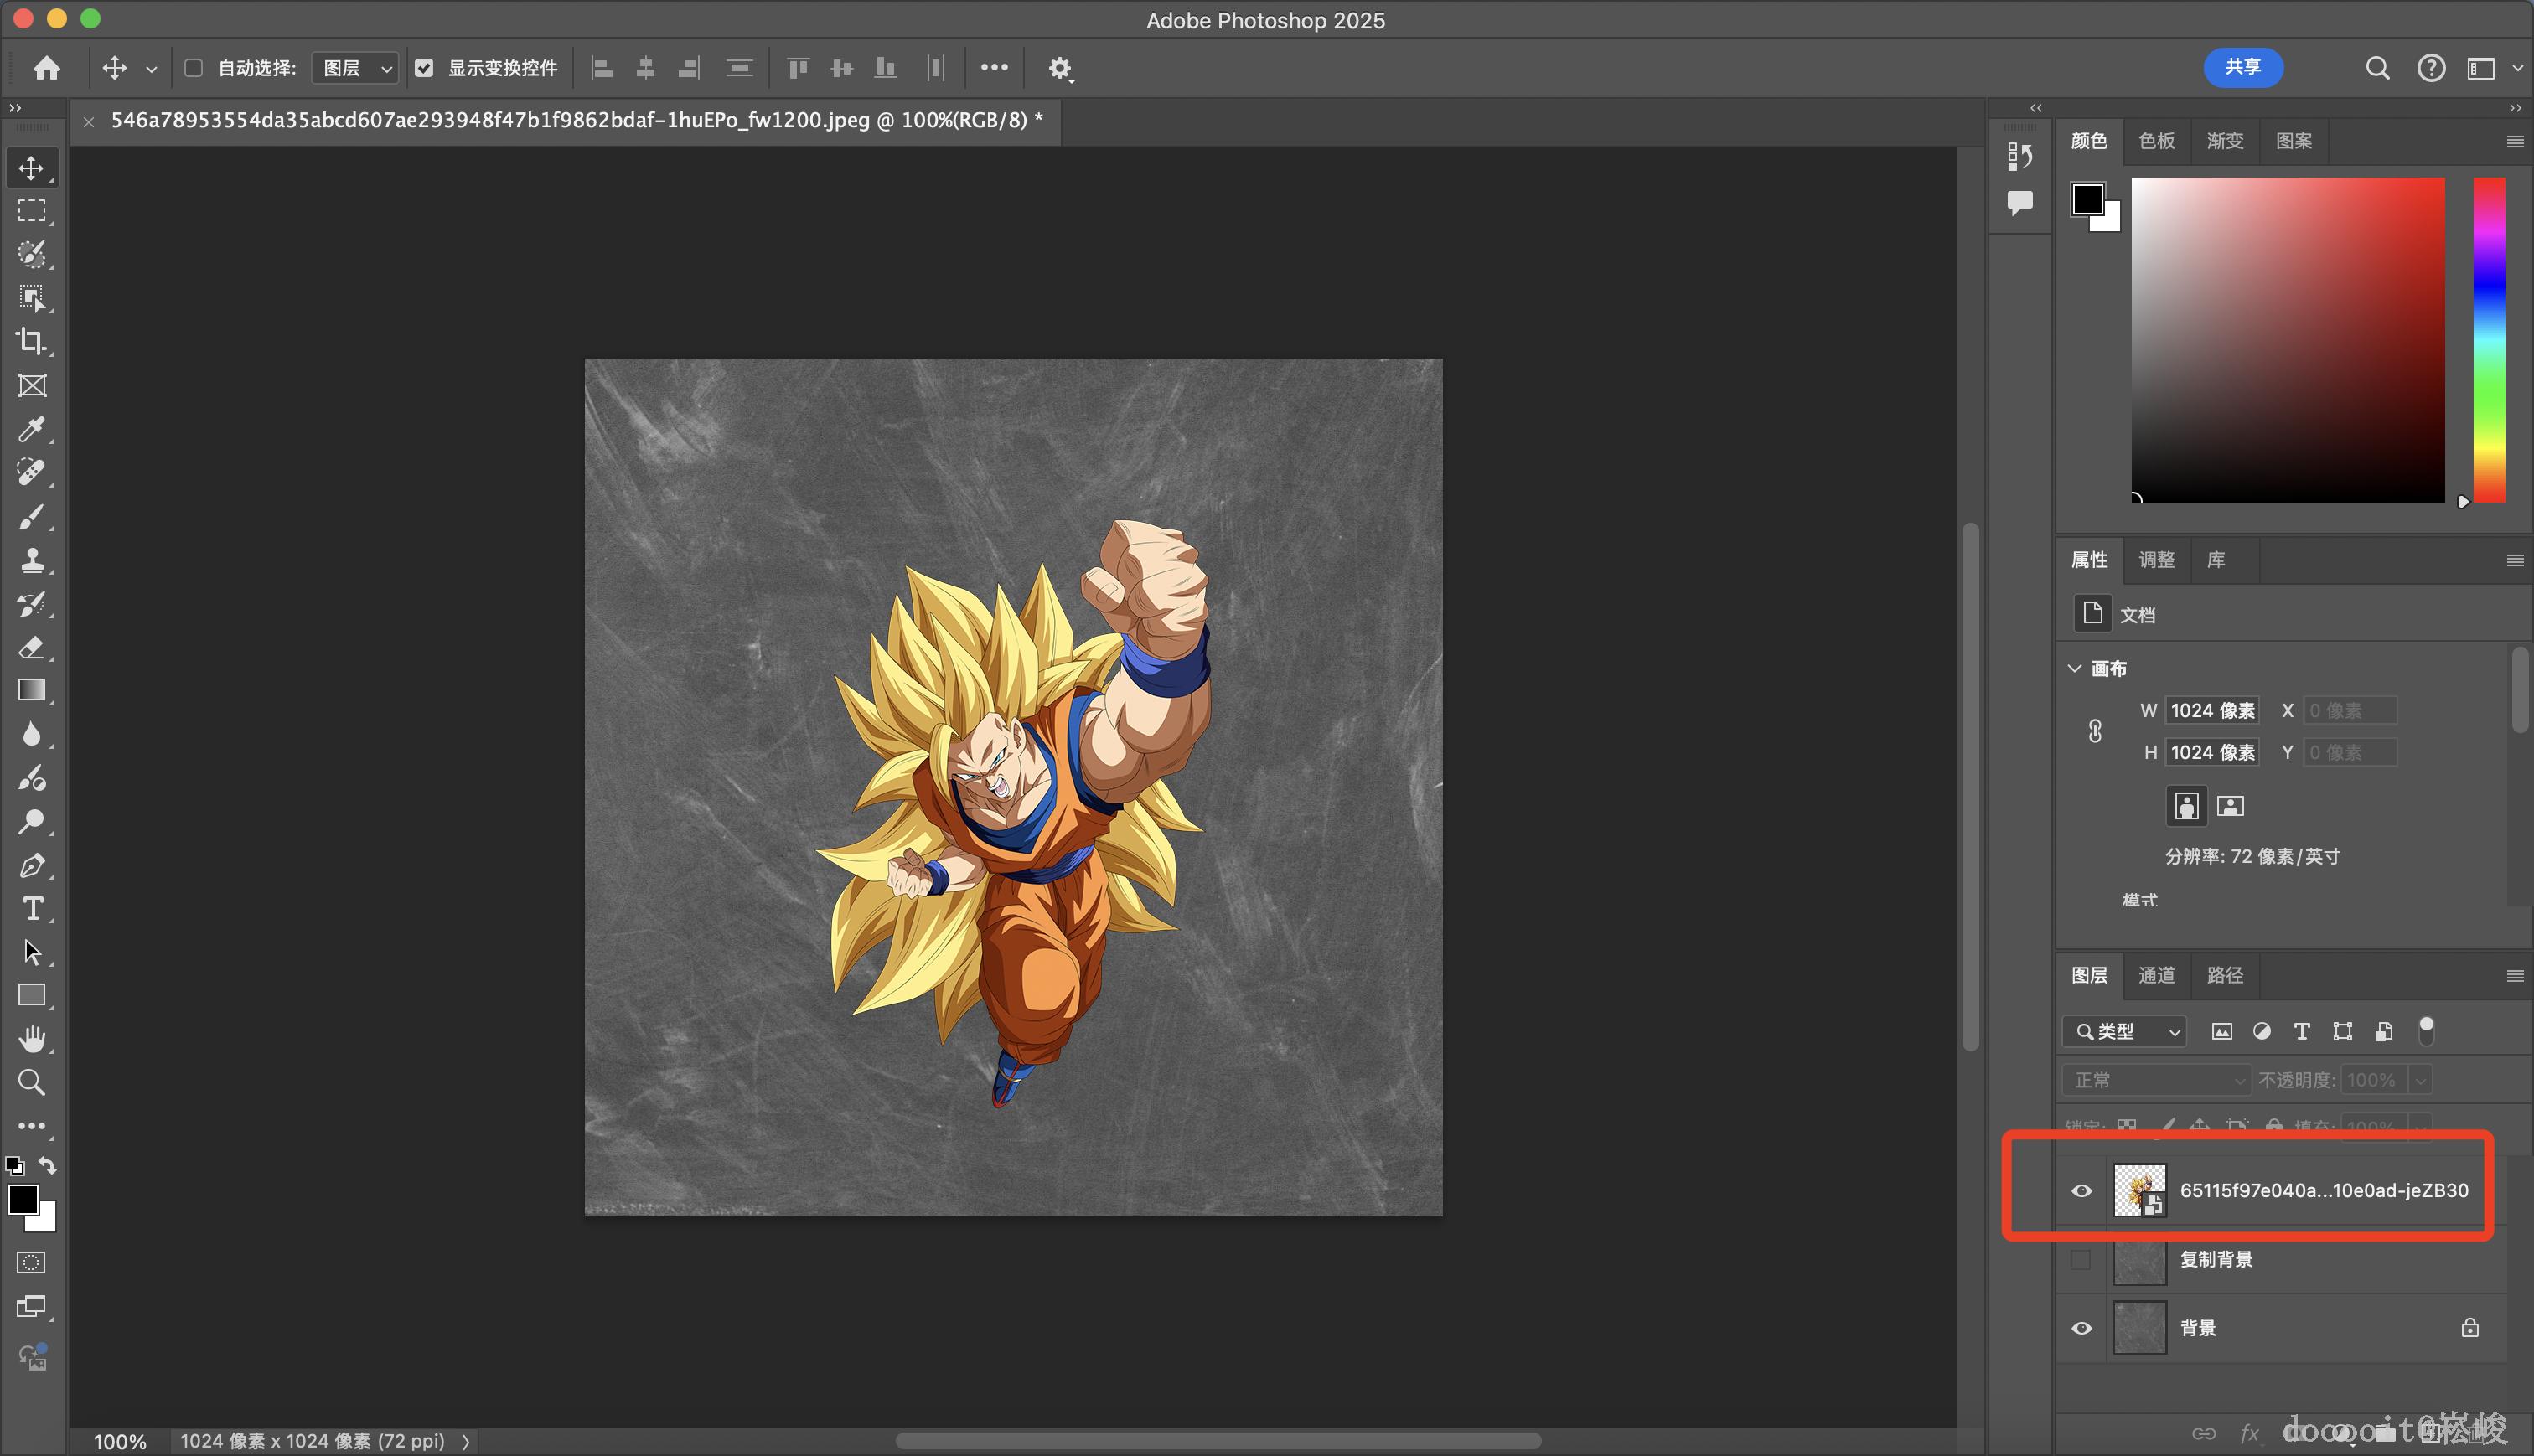Enable the 自动选择 checkbox
This screenshot has height=1456, width=2534.
pos(194,68)
